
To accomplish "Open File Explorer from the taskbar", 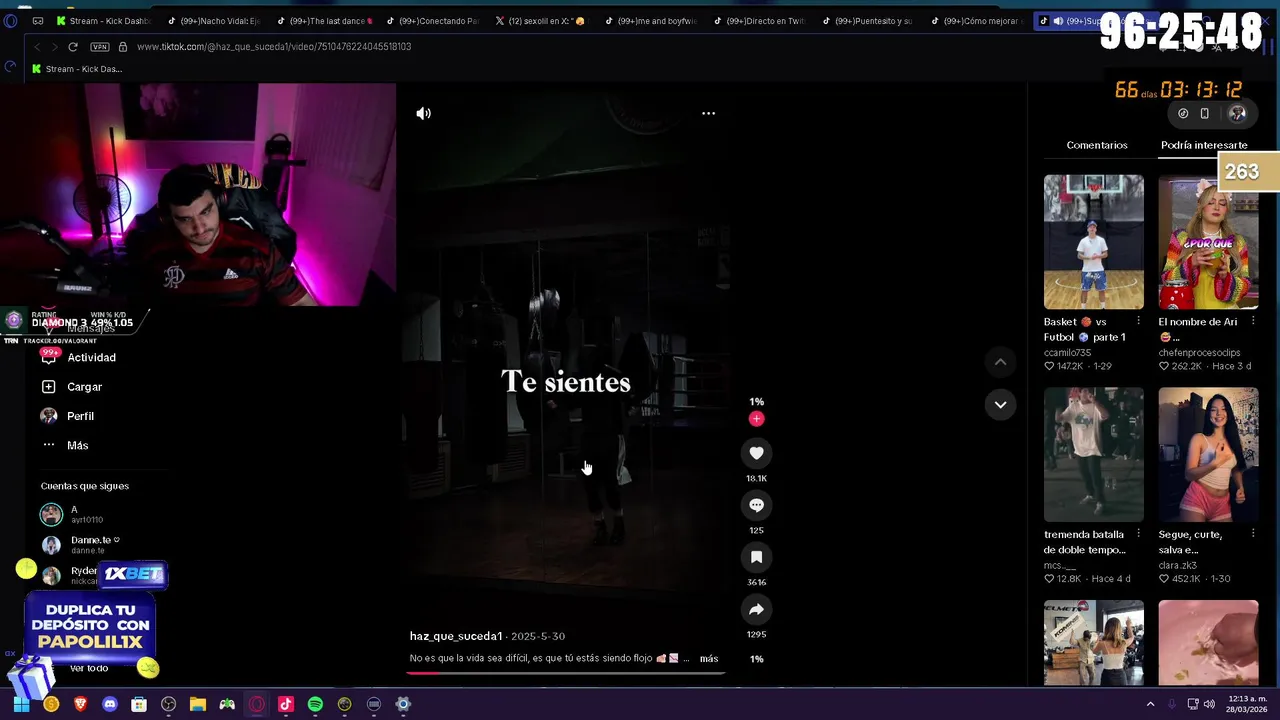I will pyautogui.click(x=198, y=705).
